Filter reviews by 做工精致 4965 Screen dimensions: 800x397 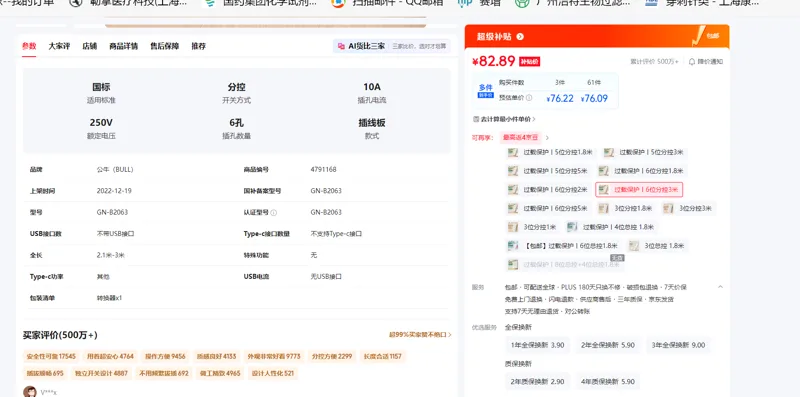pyautogui.click(x=220, y=374)
